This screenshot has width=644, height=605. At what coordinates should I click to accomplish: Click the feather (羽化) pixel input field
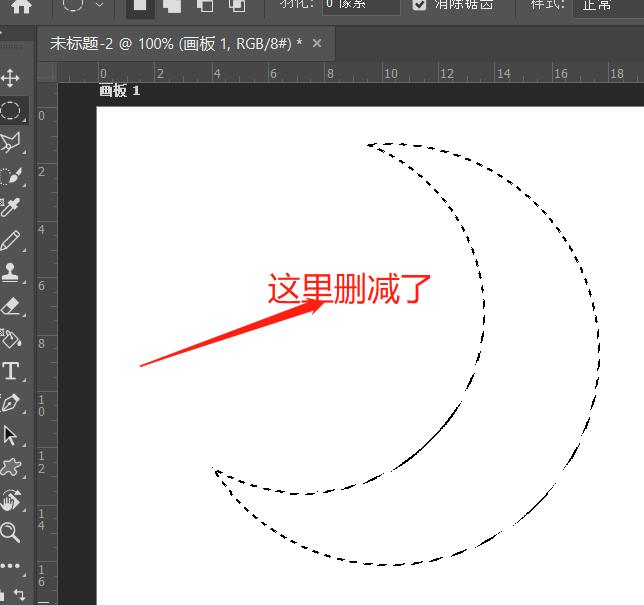360,5
